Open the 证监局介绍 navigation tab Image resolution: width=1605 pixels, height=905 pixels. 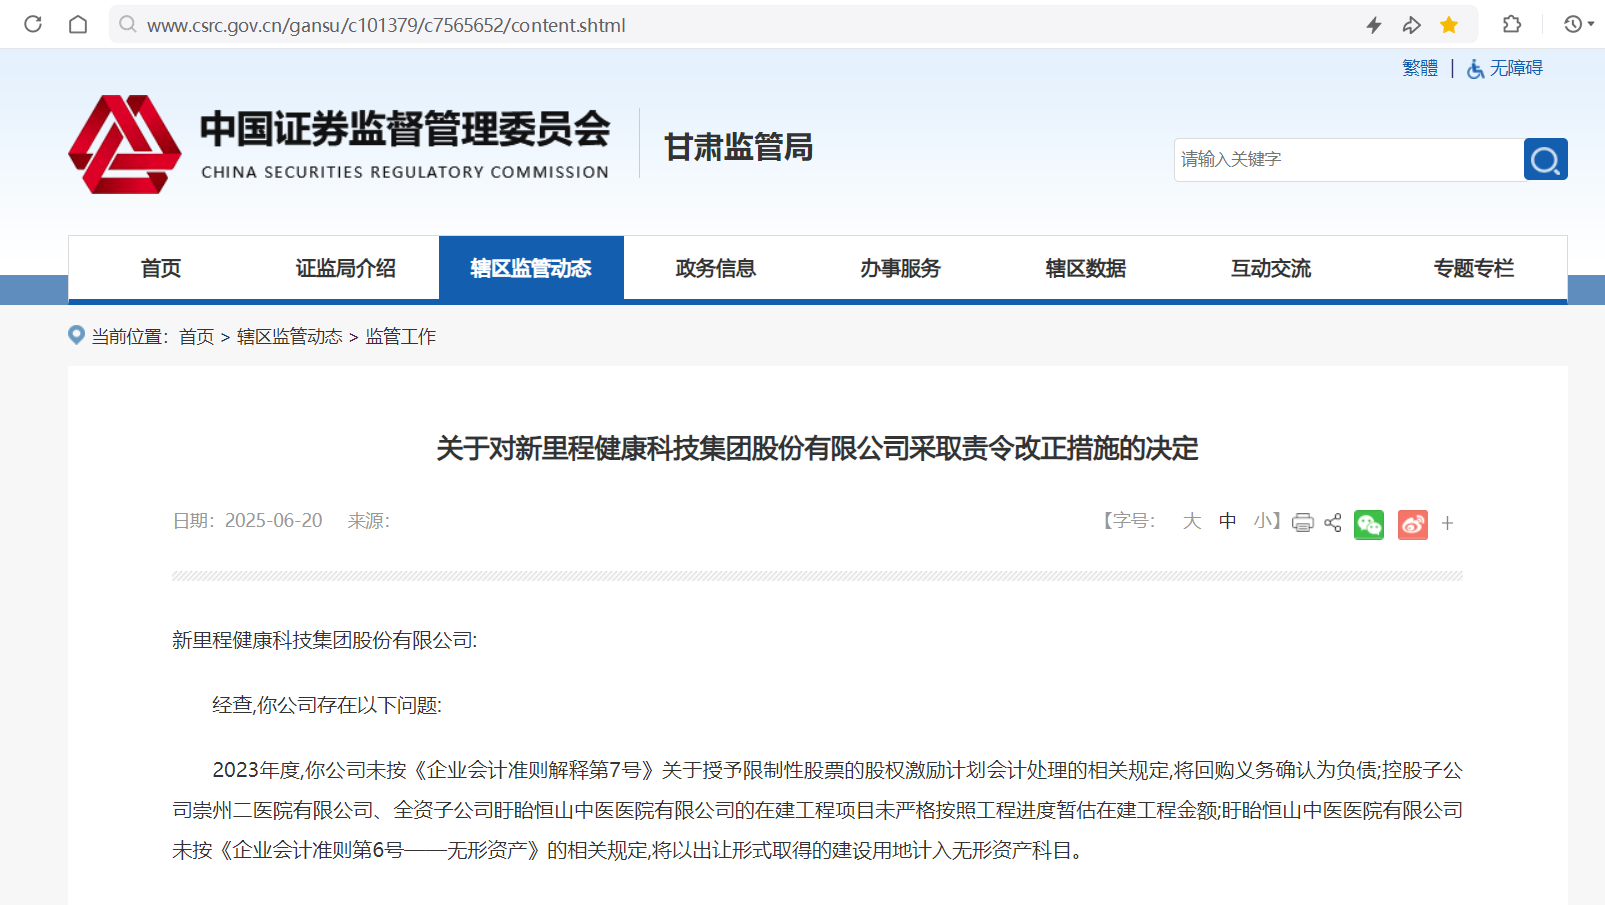point(346,268)
